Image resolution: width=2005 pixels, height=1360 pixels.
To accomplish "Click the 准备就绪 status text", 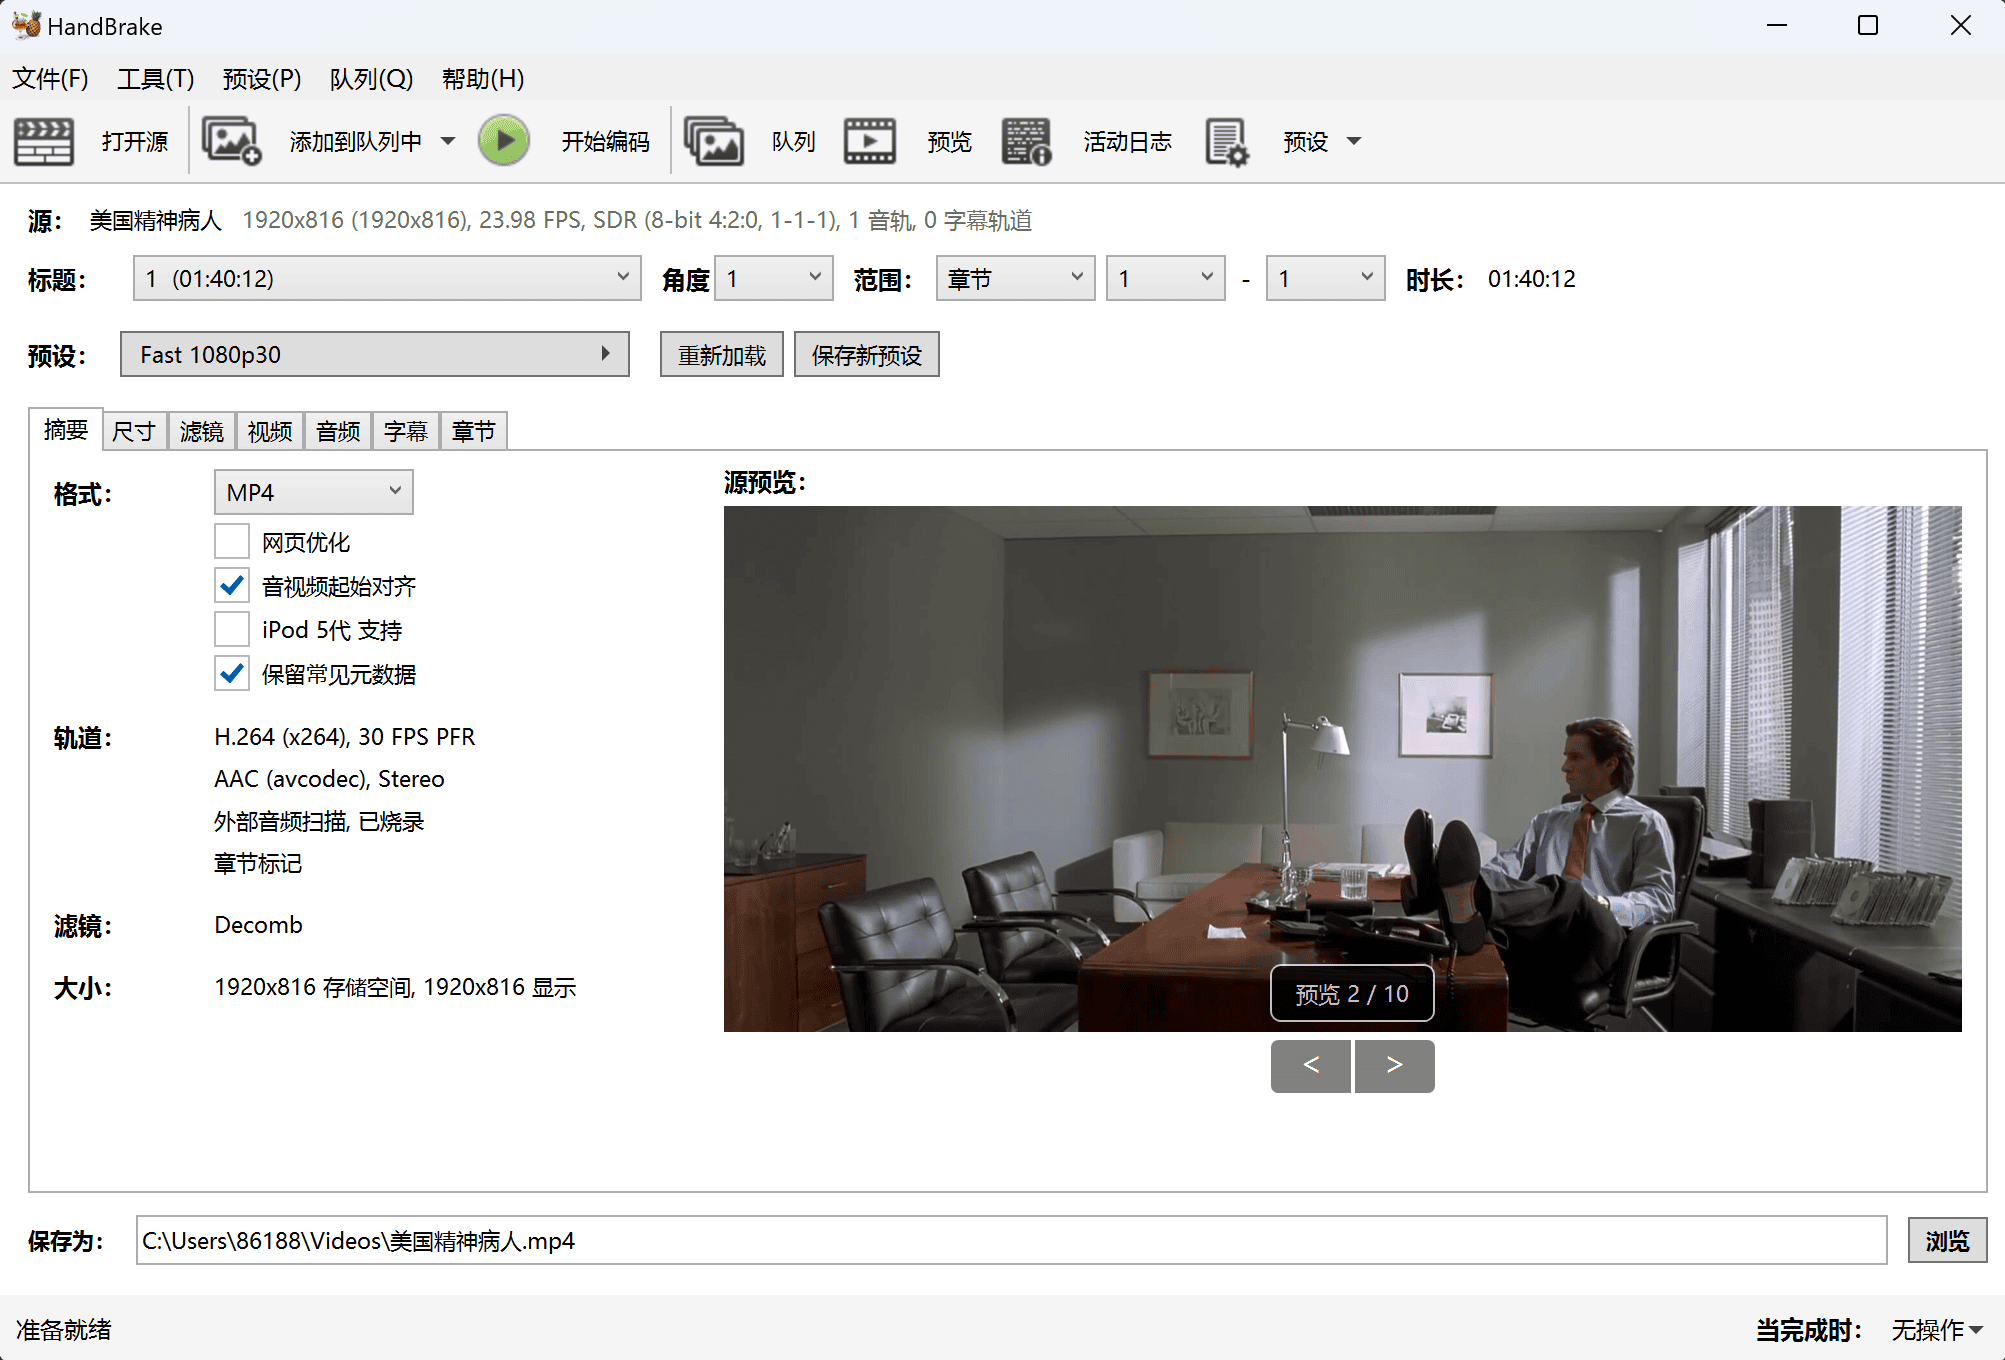I will [64, 1330].
